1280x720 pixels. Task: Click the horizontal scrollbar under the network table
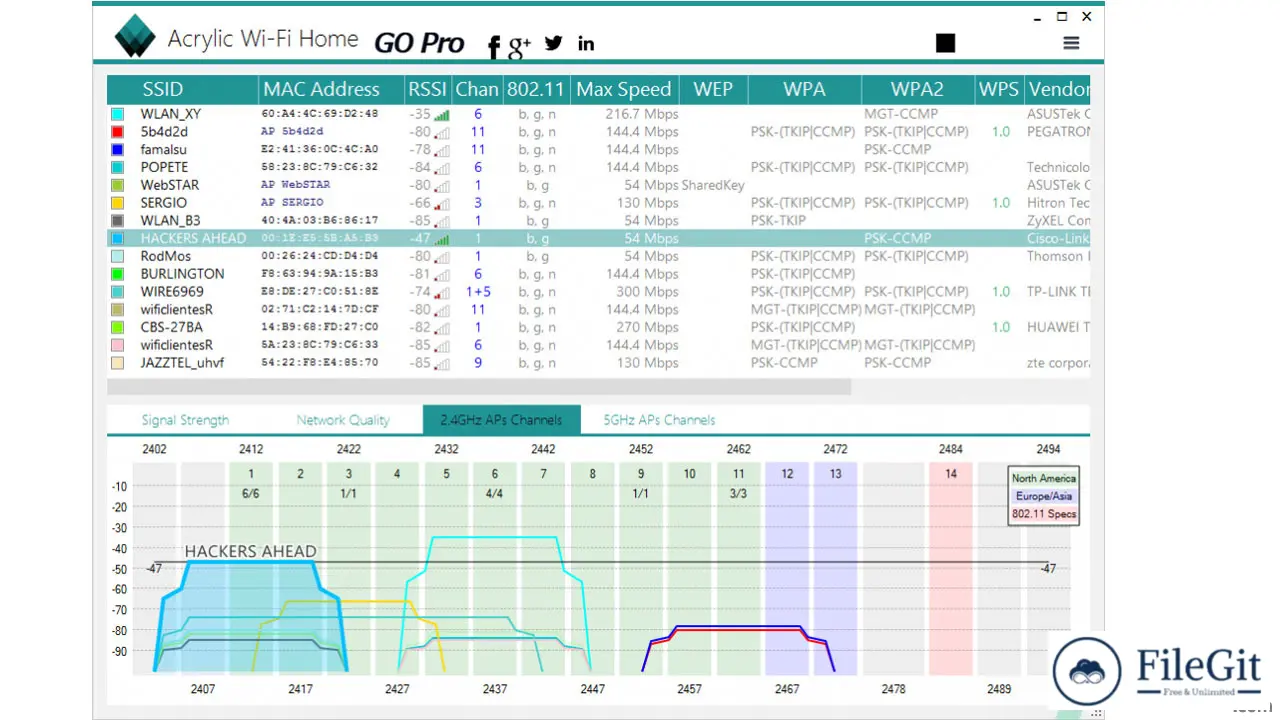coord(479,387)
